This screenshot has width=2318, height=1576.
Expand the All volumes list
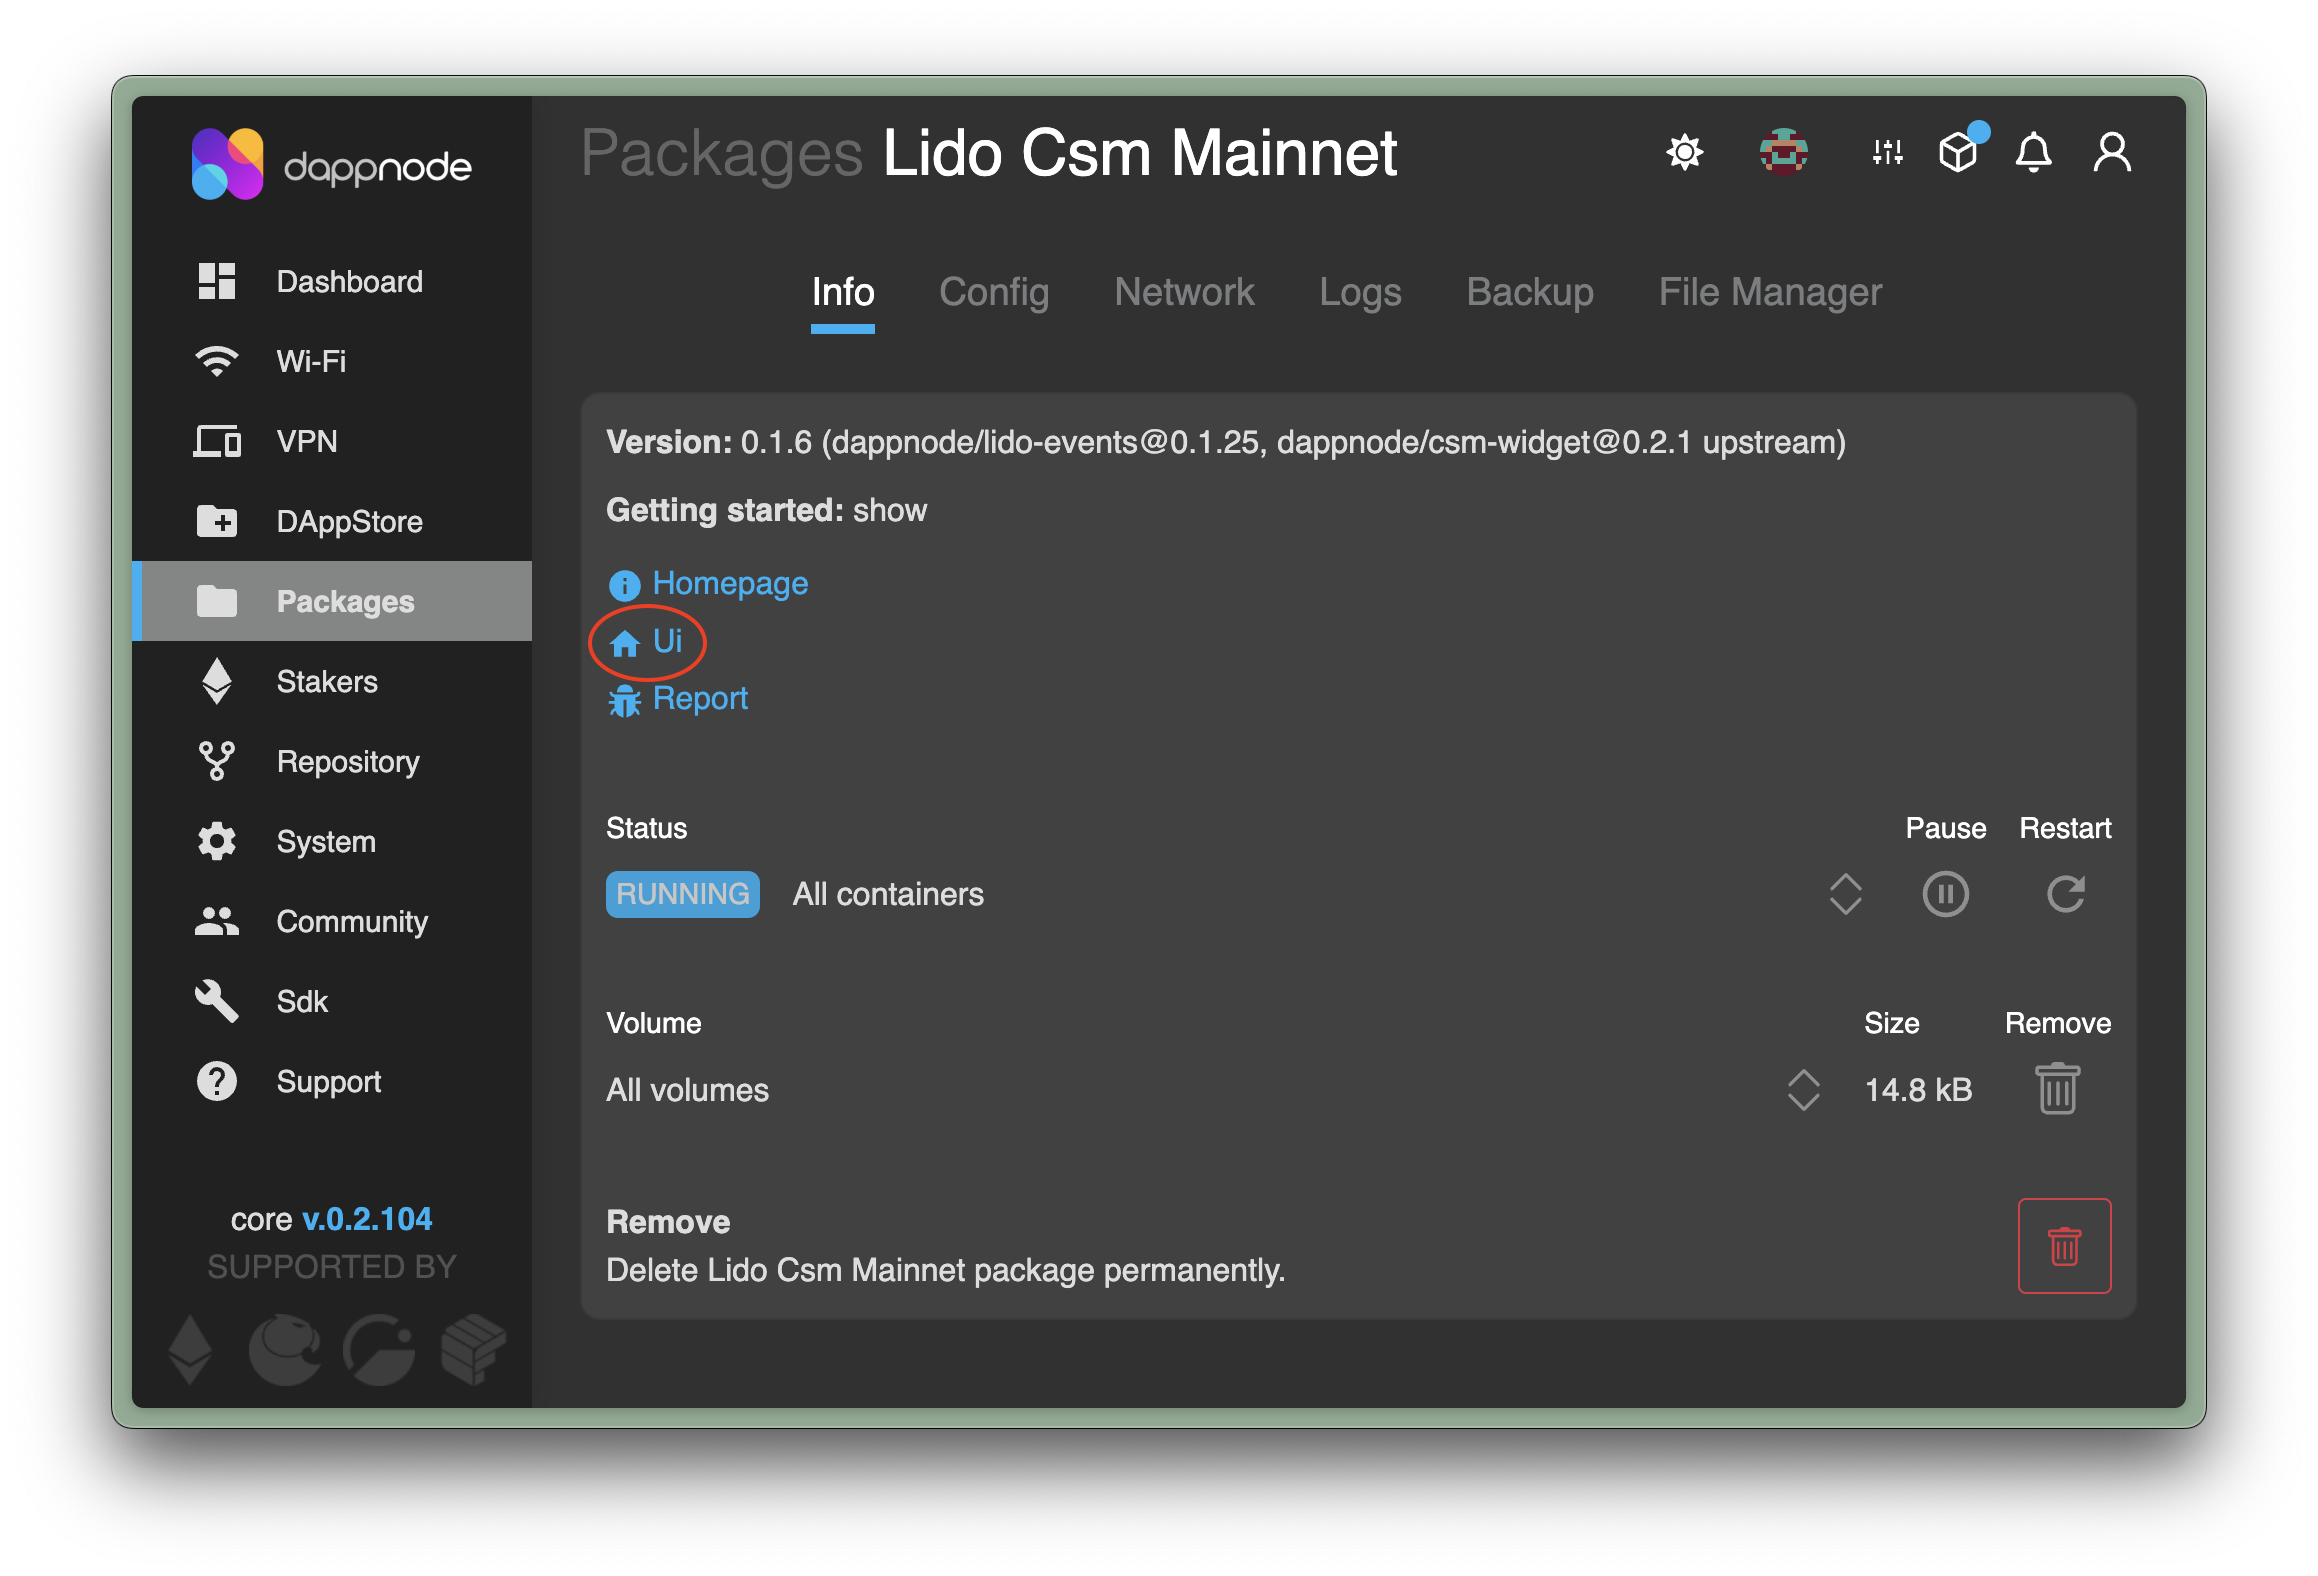pyautogui.click(x=1803, y=1089)
